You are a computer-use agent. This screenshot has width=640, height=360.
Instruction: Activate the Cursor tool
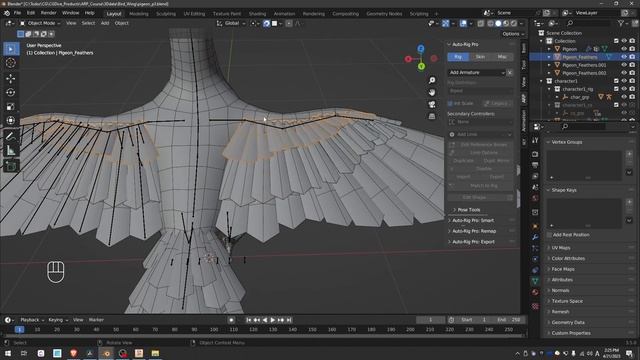pos(11,63)
